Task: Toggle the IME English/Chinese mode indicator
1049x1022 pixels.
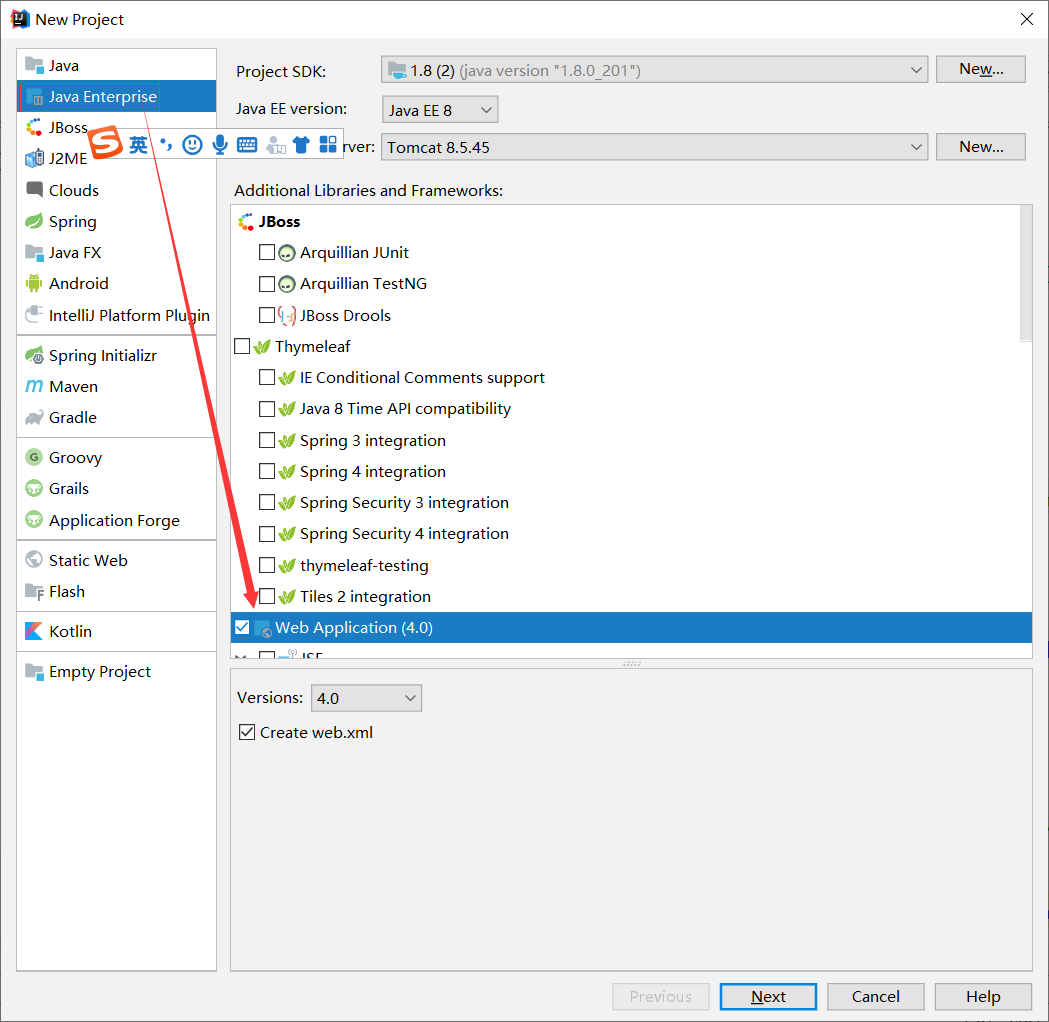Action: pyautogui.click(x=138, y=144)
